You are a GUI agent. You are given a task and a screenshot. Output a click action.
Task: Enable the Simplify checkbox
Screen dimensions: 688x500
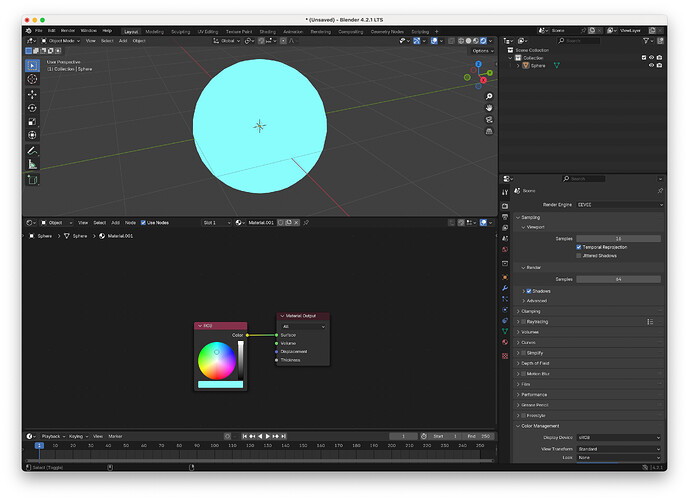tap(523, 353)
